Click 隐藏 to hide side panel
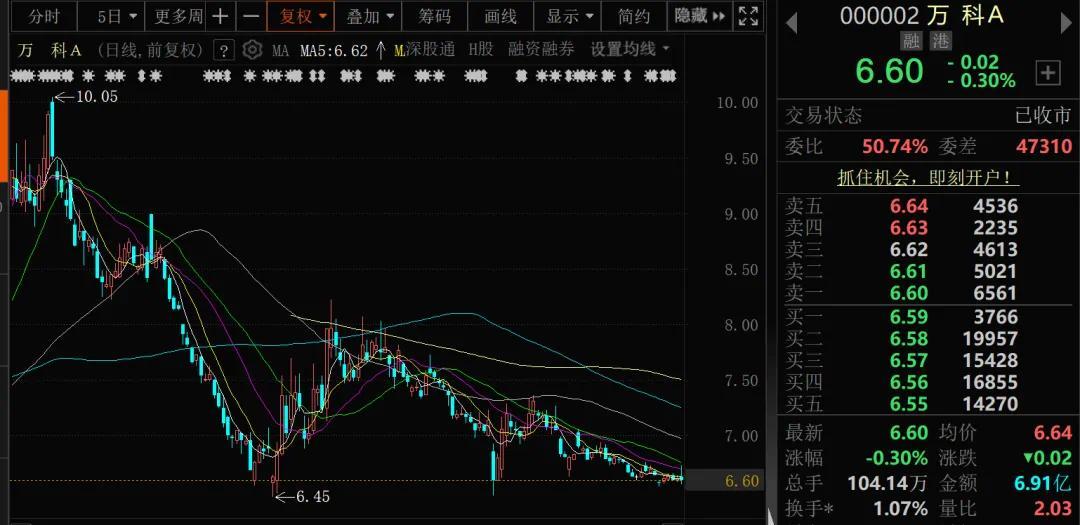 [699, 17]
